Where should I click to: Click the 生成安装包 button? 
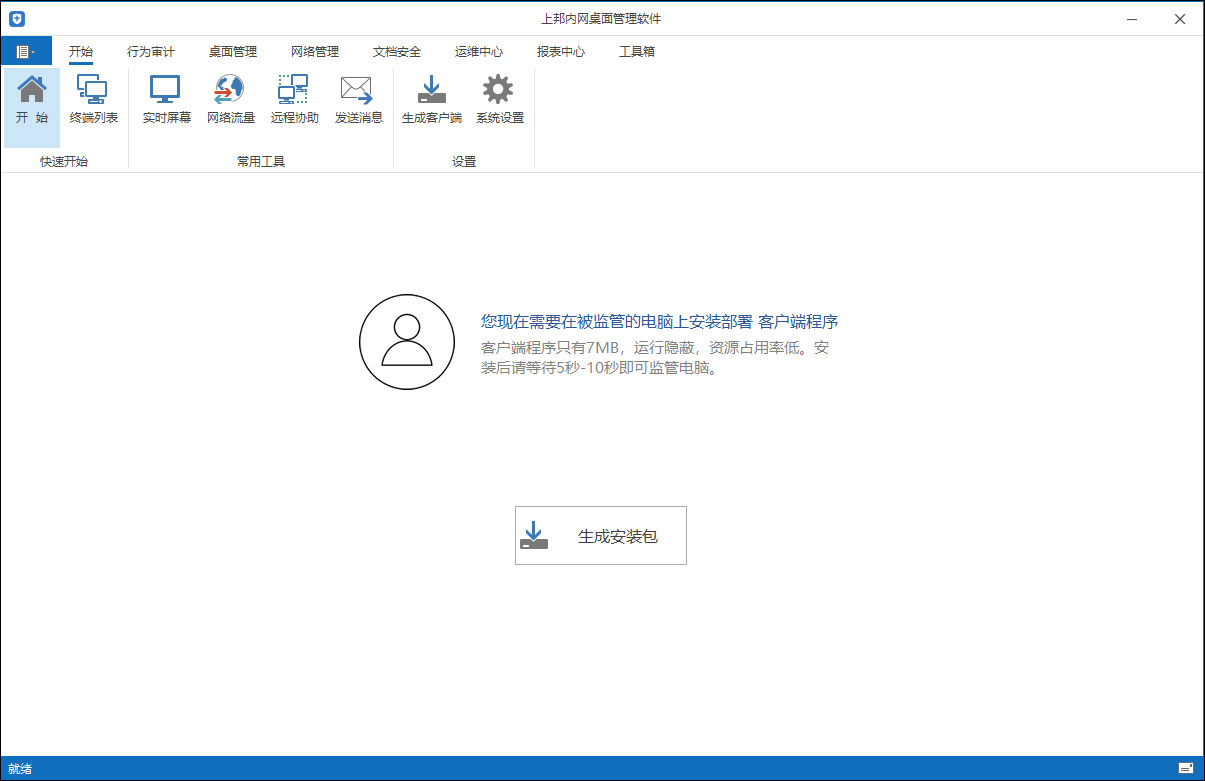(601, 535)
